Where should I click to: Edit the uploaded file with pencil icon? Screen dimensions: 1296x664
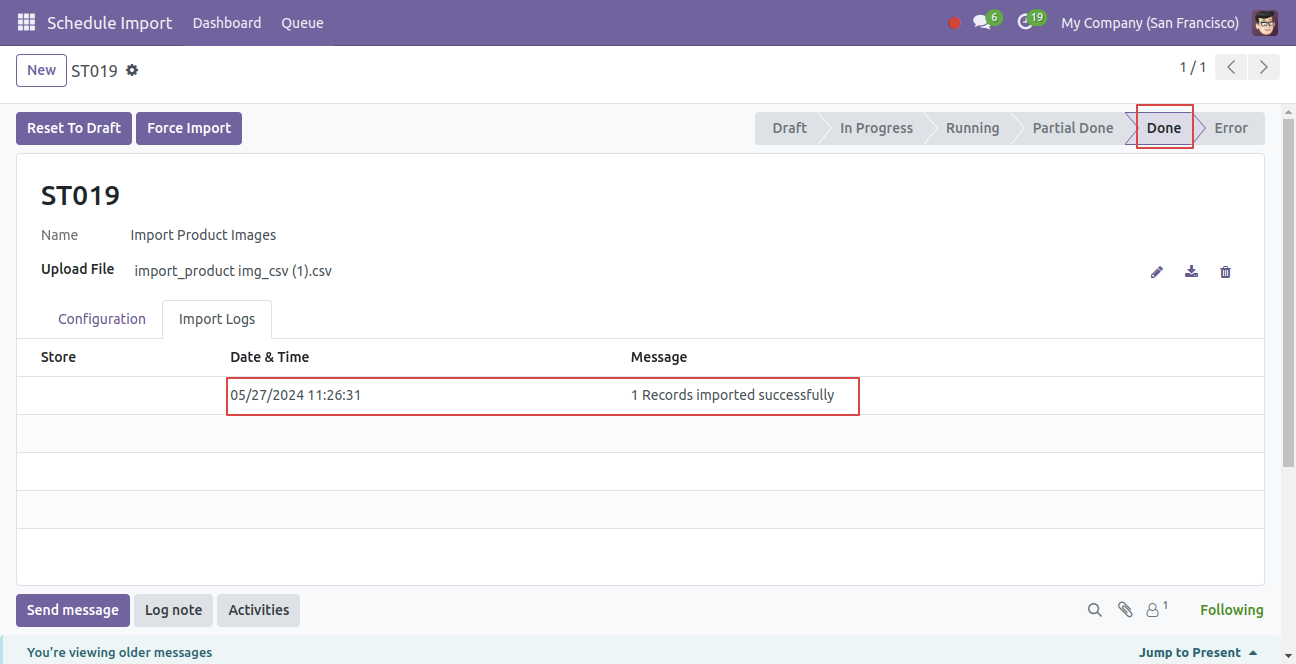(1157, 272)
